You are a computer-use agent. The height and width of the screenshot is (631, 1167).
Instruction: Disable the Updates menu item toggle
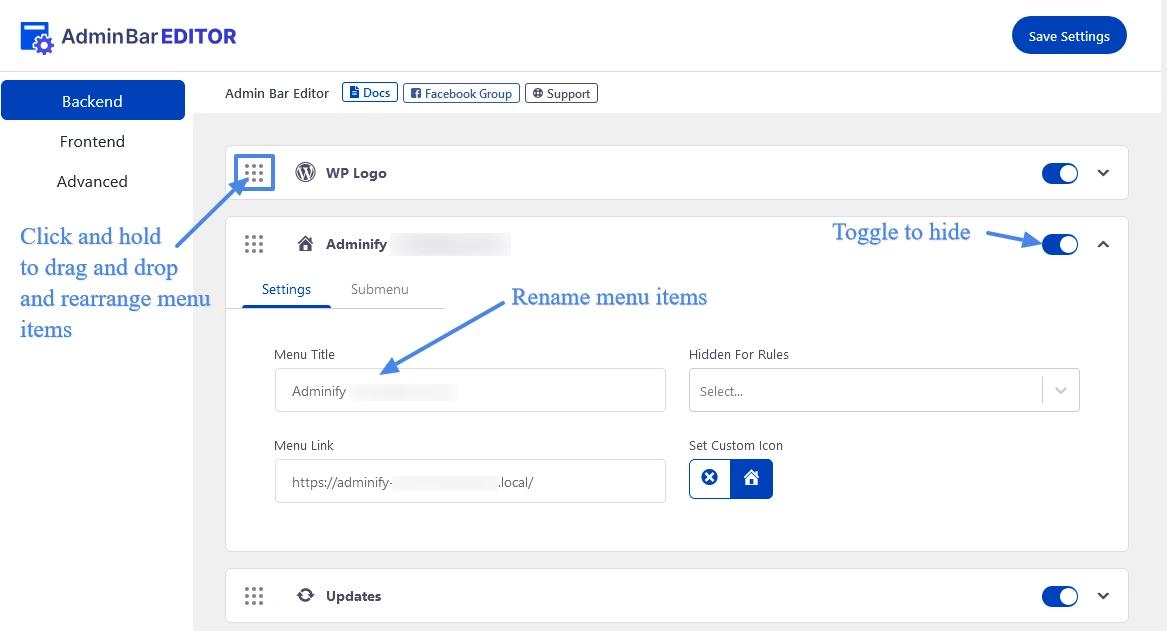coord(1059,595)
